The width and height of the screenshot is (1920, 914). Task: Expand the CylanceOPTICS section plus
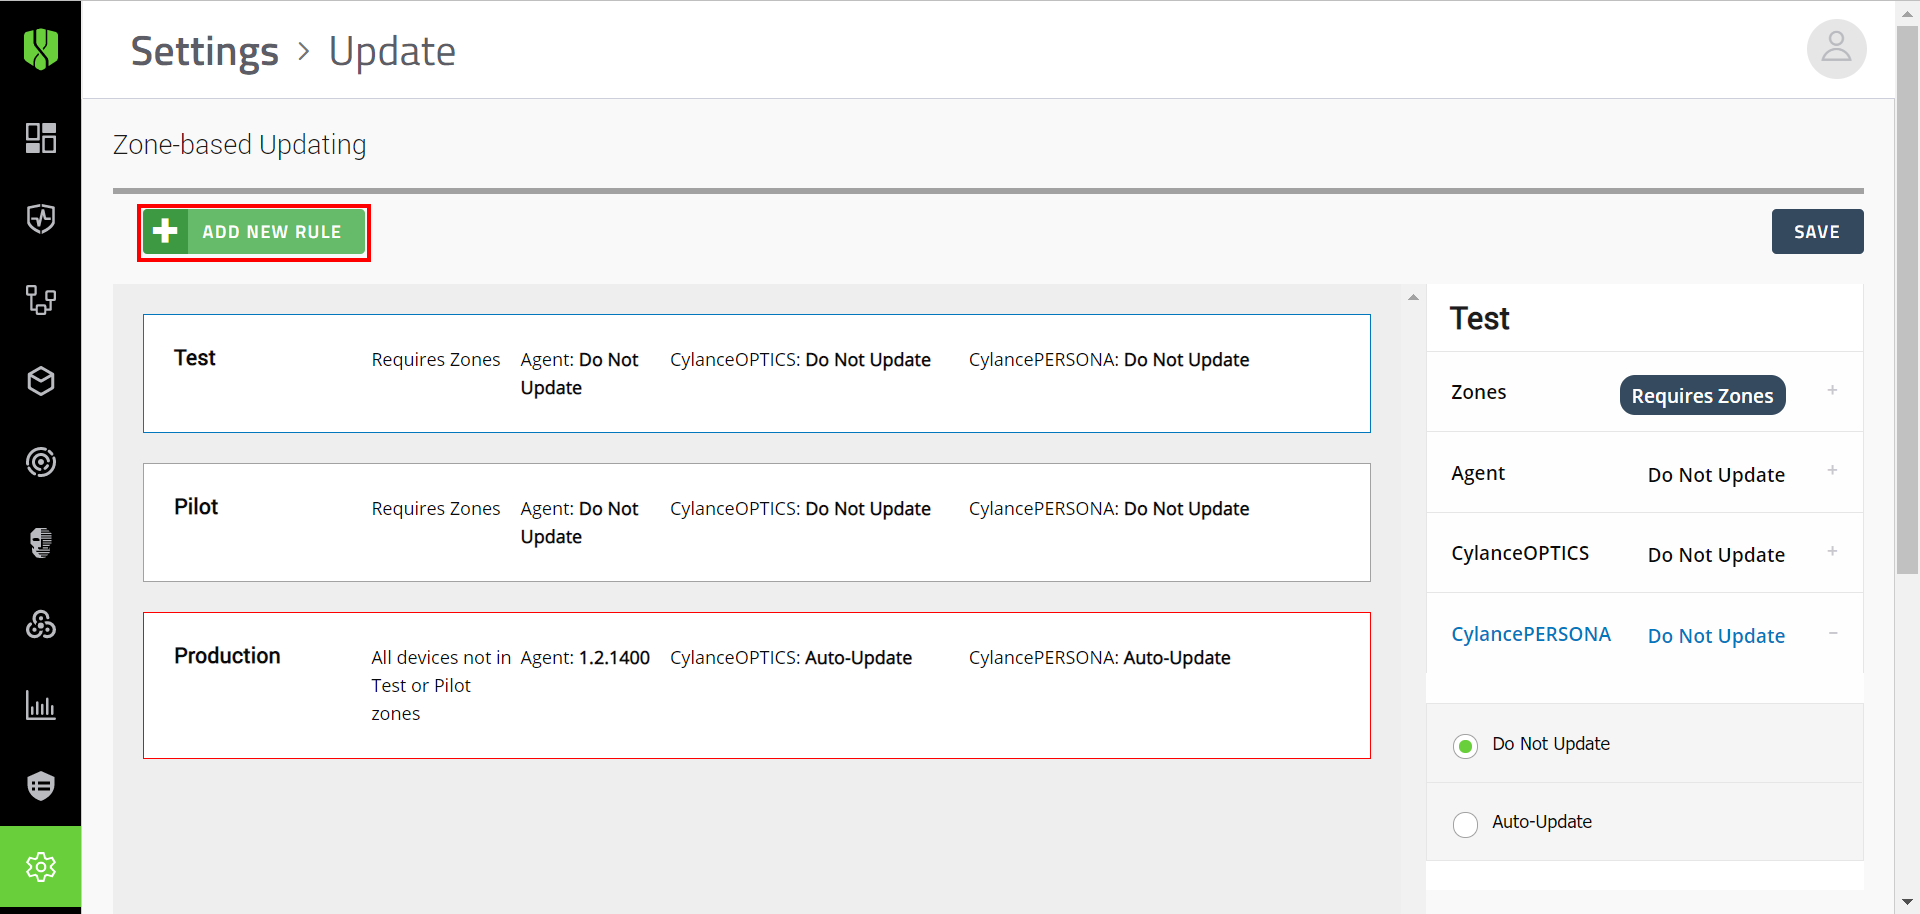pos(1832,551)
